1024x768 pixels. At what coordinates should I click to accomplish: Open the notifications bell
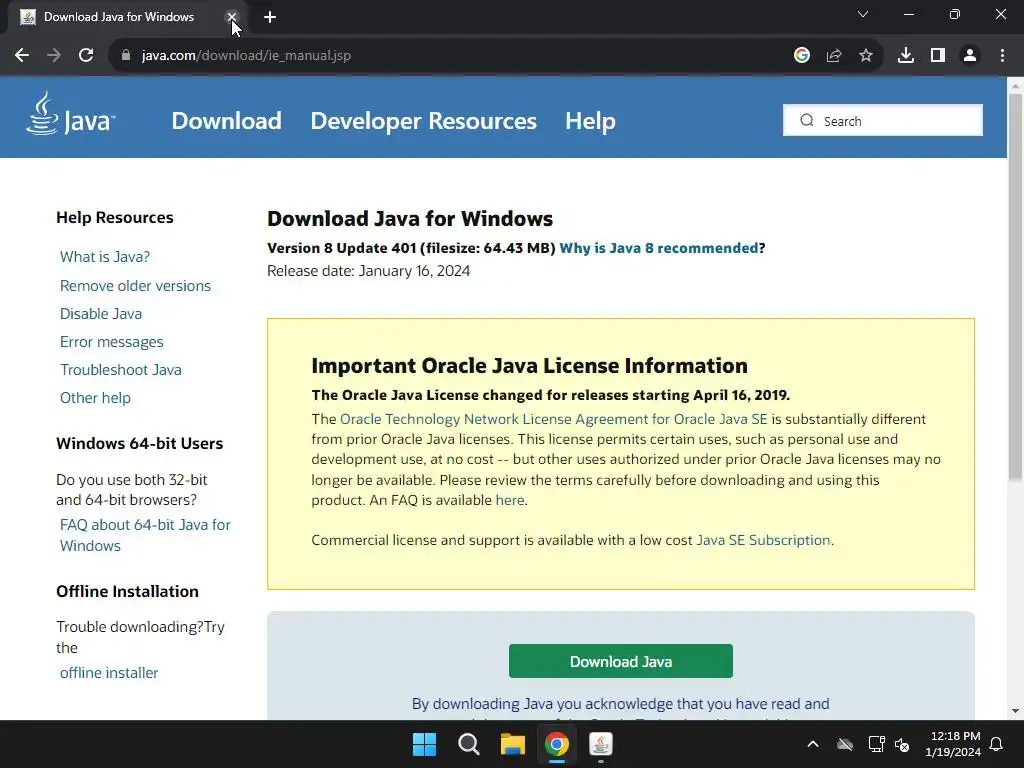pos(997,744)
